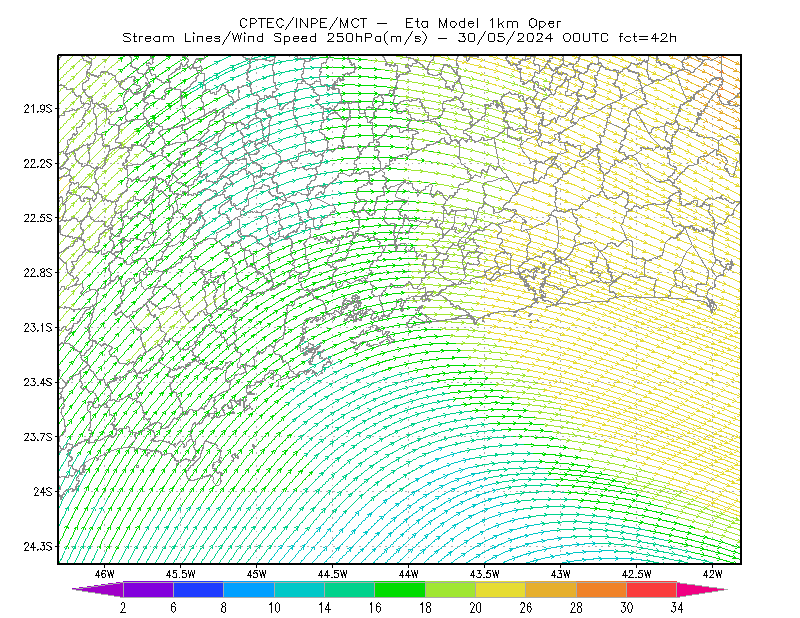The image size is (800, 618).
Task: Click the purple 2-6 color swatch
Action: [x=148, y=589]
